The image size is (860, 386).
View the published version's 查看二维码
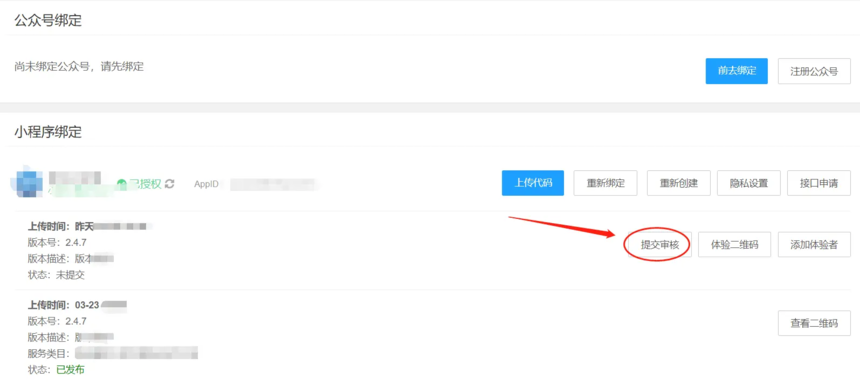point(814,323)
